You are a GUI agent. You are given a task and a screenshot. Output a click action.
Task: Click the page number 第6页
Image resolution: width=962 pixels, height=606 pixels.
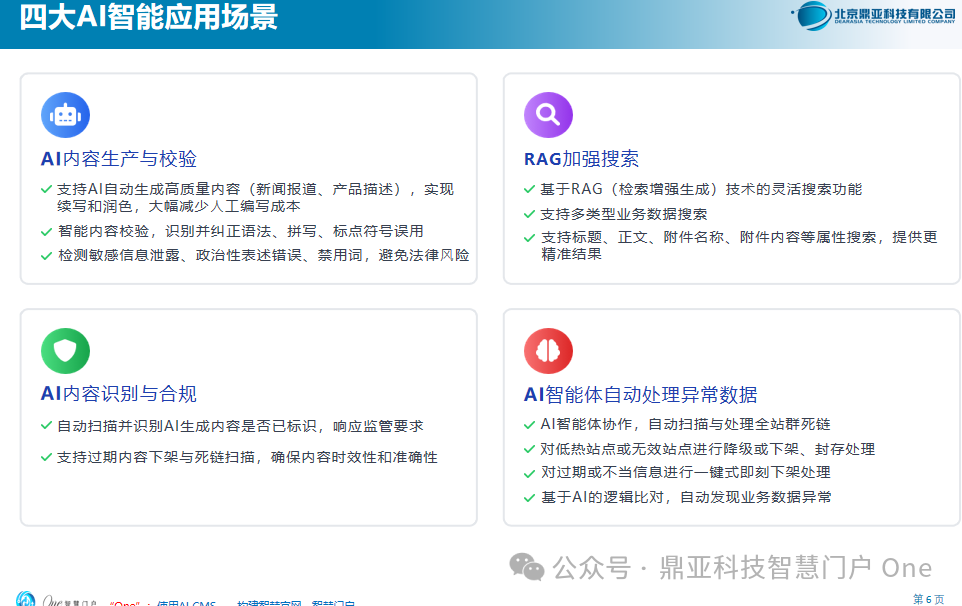[x=928, y=599]
